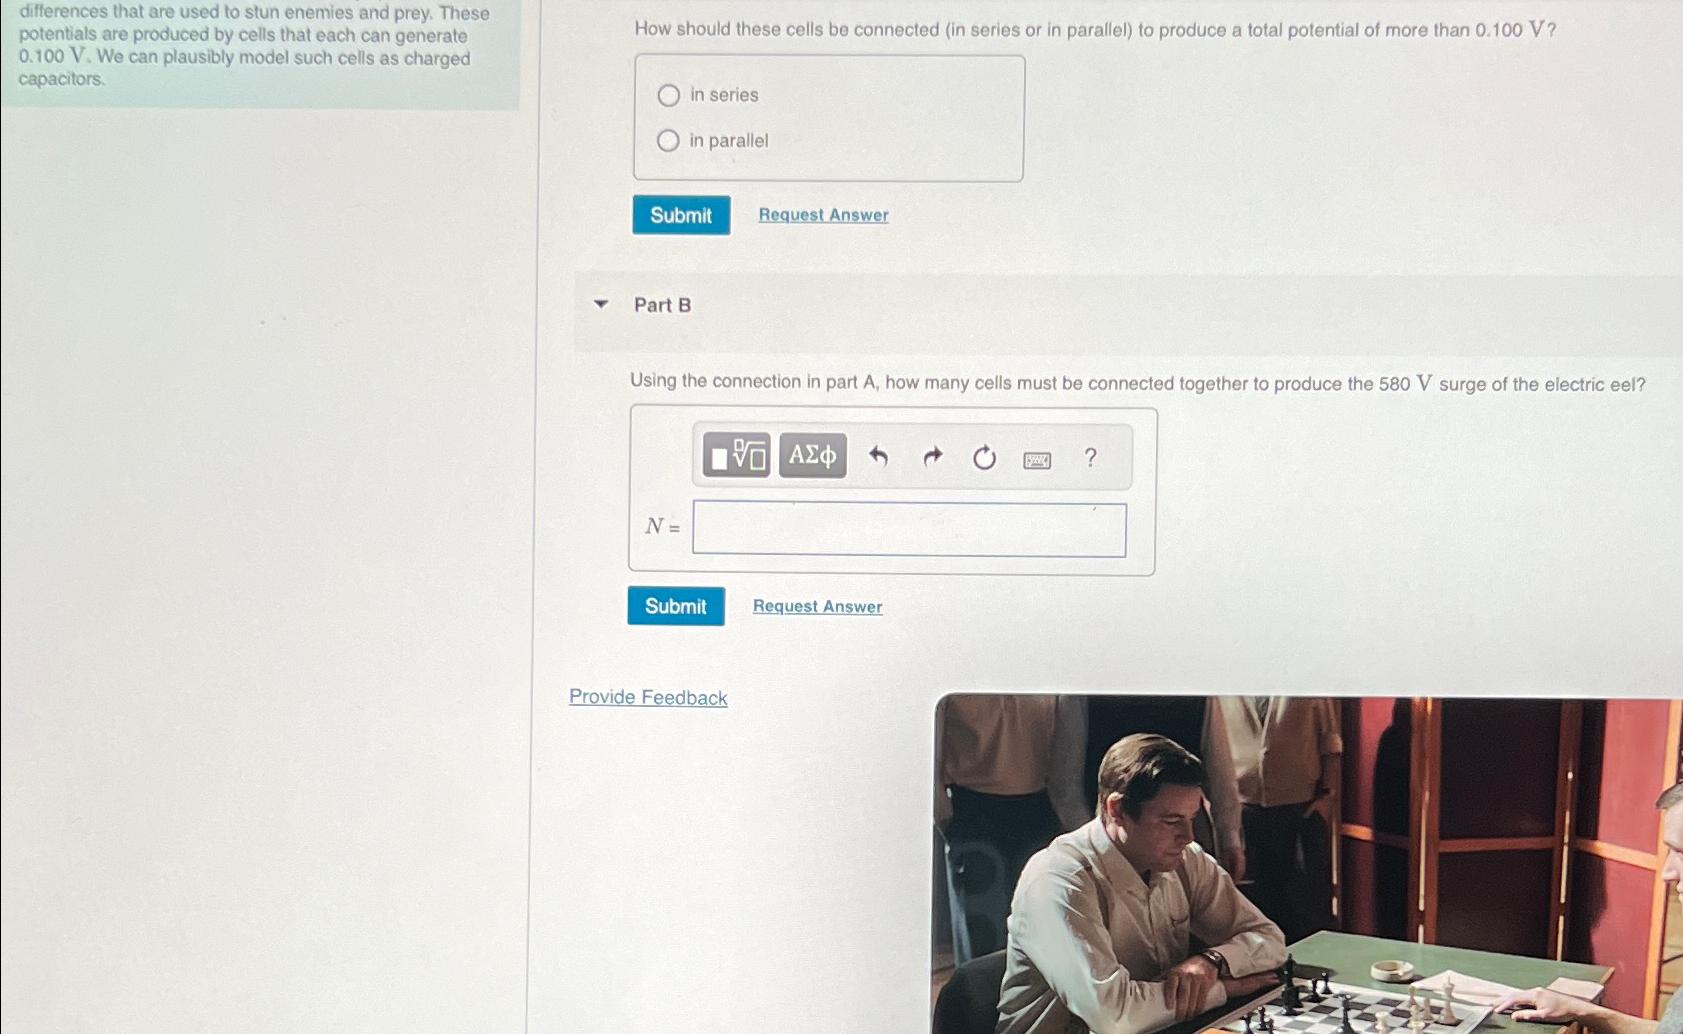This screenshot has height=1034, width=1683.
Task: Click the redo arrow in equation toolbar
Action: click(x=932, y=457)
